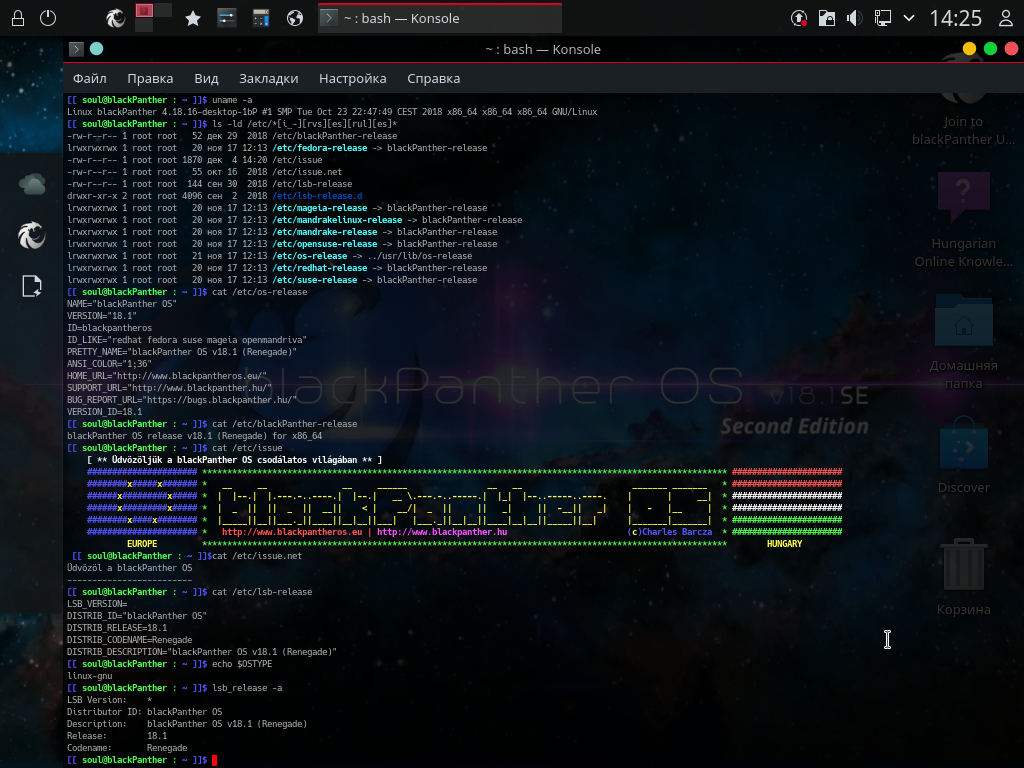Open the power/shutdown icon in top panel
Image resolution: width=1024 pixels, height=768 pixels.
[48, 18]
